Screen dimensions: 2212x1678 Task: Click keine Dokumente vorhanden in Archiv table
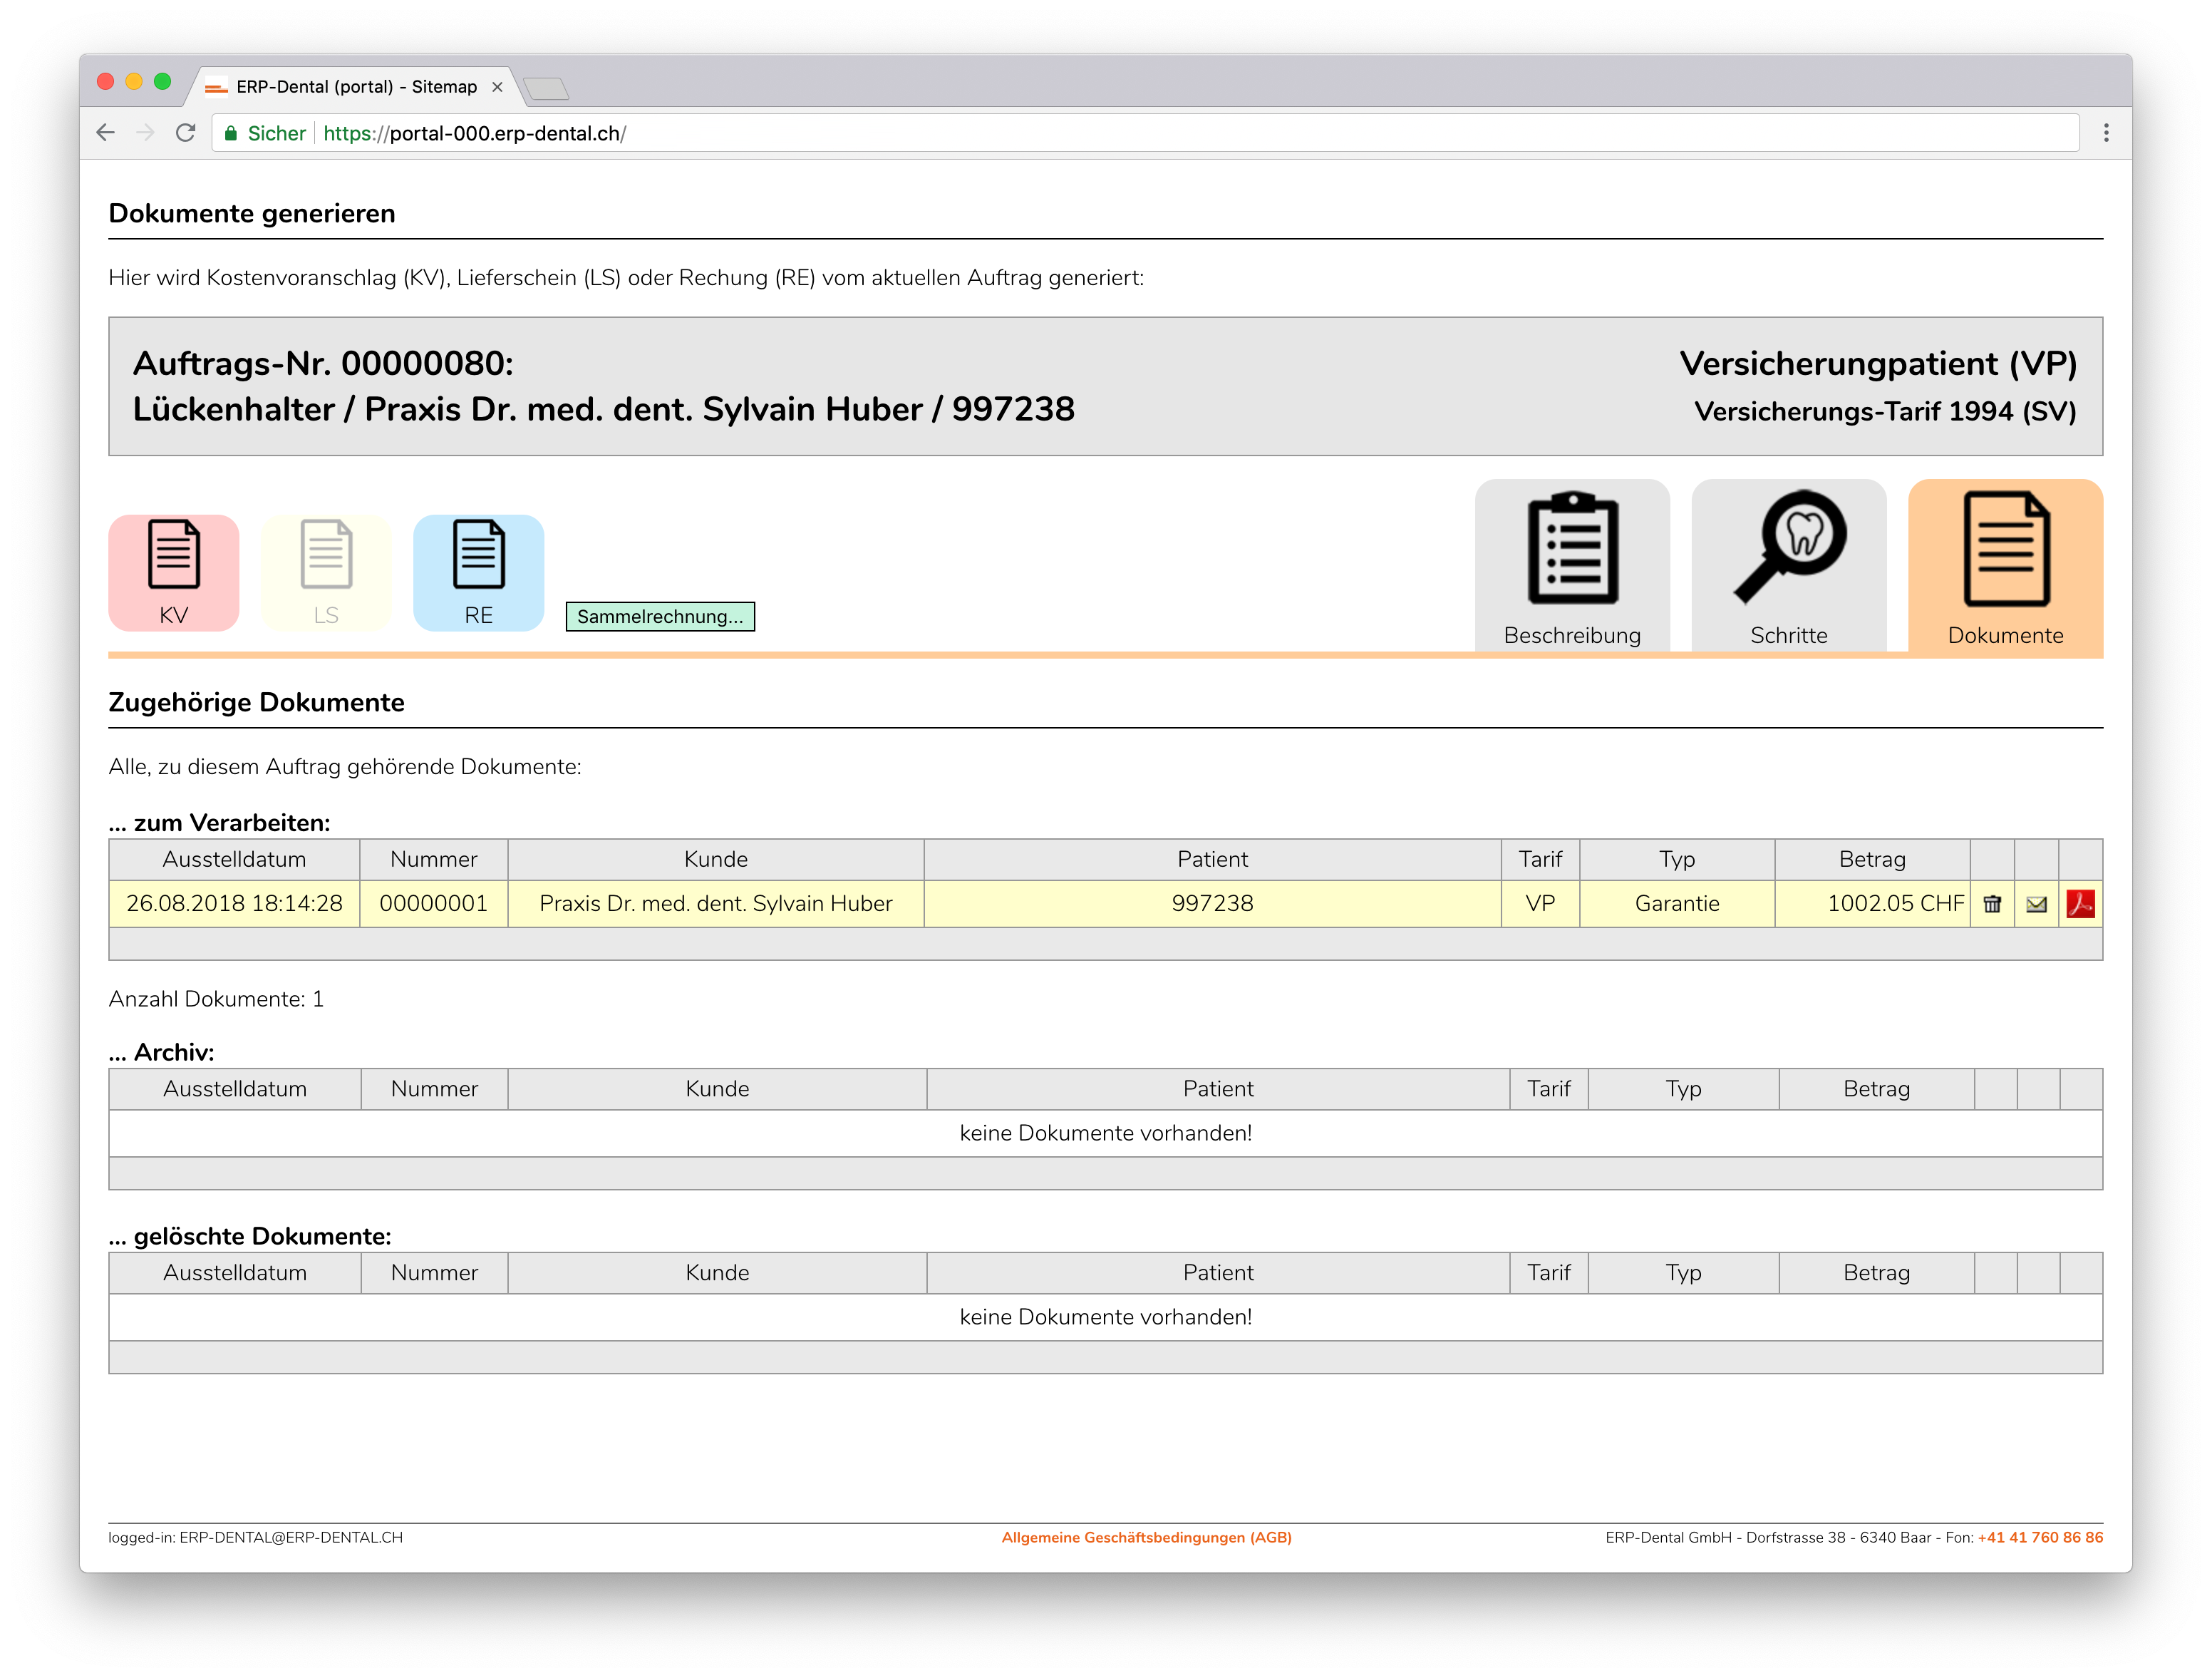[x=1106, y=1133]
